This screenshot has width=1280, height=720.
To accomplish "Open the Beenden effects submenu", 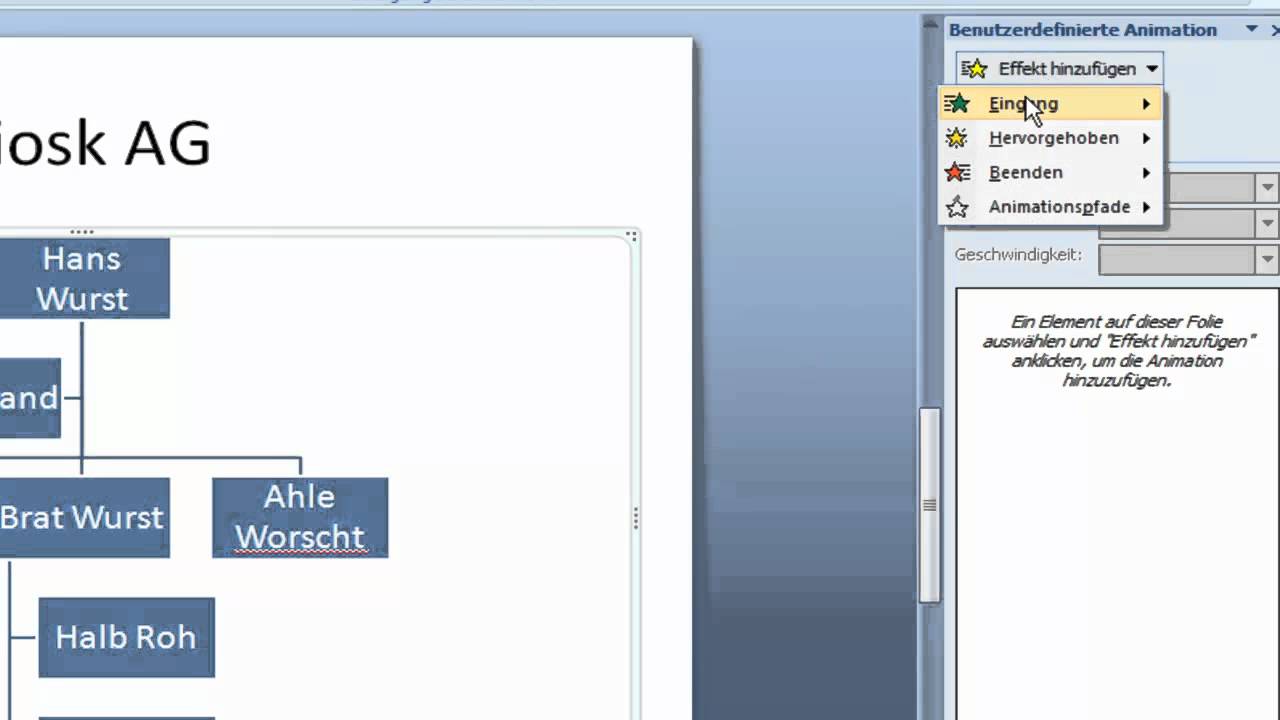I will (1051, 172).
